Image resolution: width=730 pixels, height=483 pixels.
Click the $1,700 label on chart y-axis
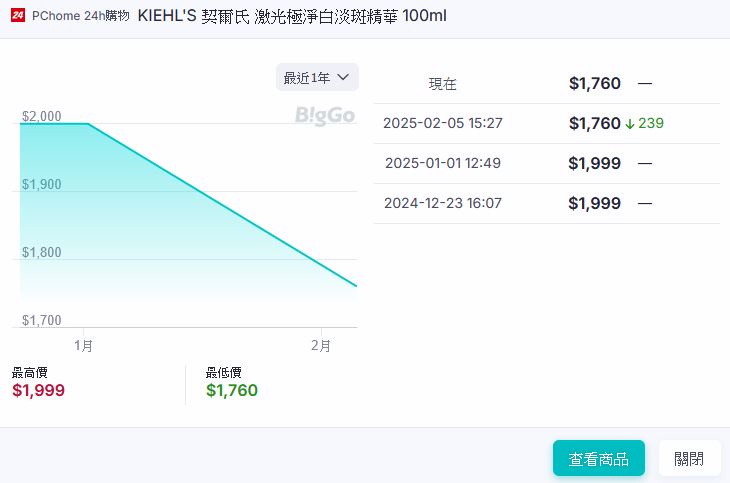pos(42,320)
